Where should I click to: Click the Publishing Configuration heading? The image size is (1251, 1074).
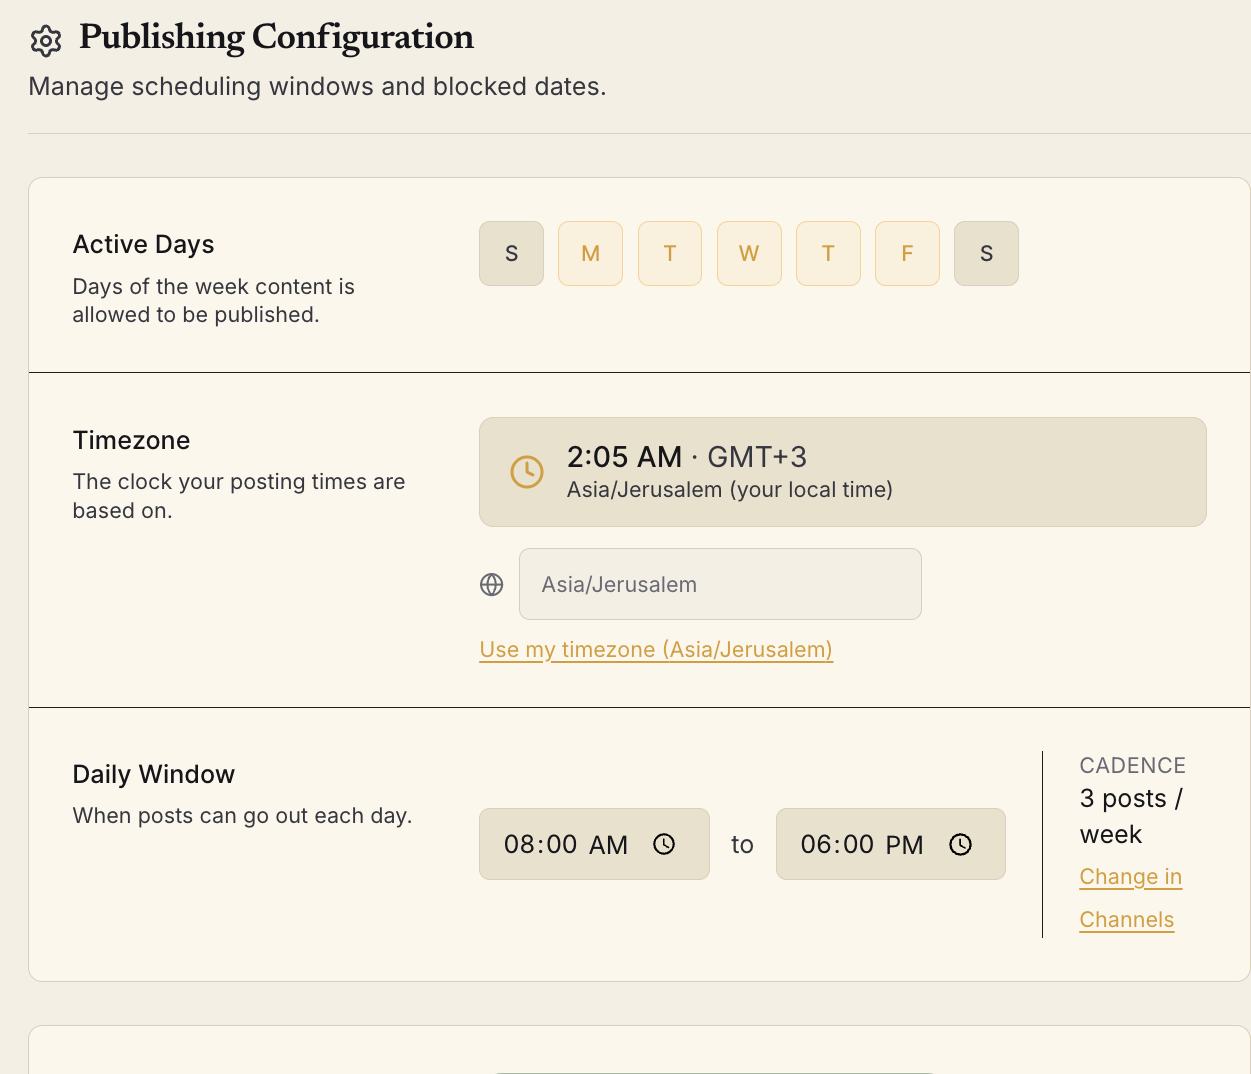click(x=276, y=38)
